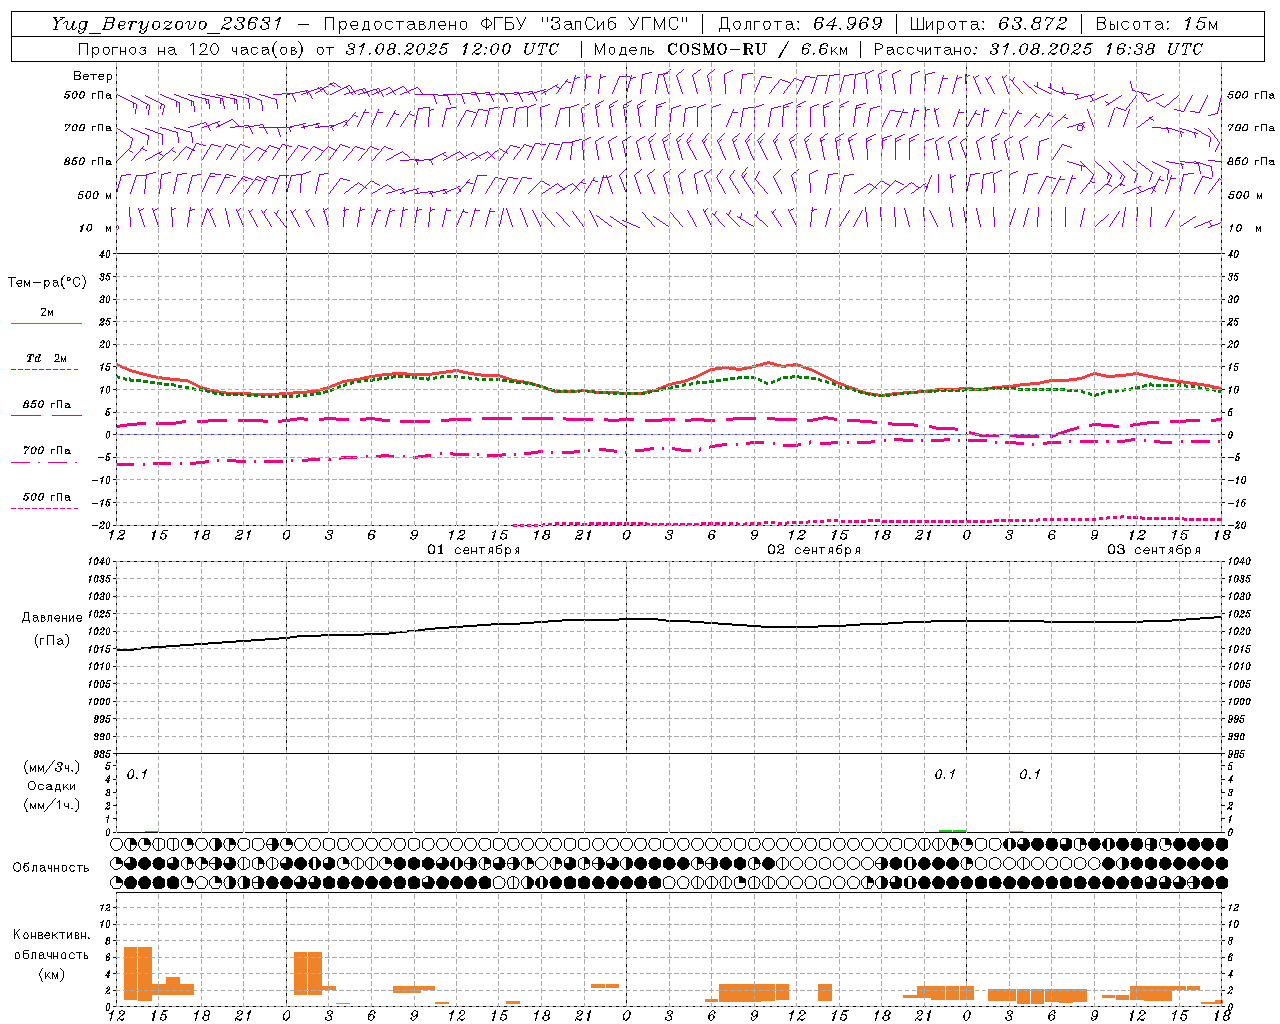This screenshot has width=1280, height=1024.
Task: Click the Рассчитано: 31.08.2025 16:38 UTC text
Action: (1038, 49)
